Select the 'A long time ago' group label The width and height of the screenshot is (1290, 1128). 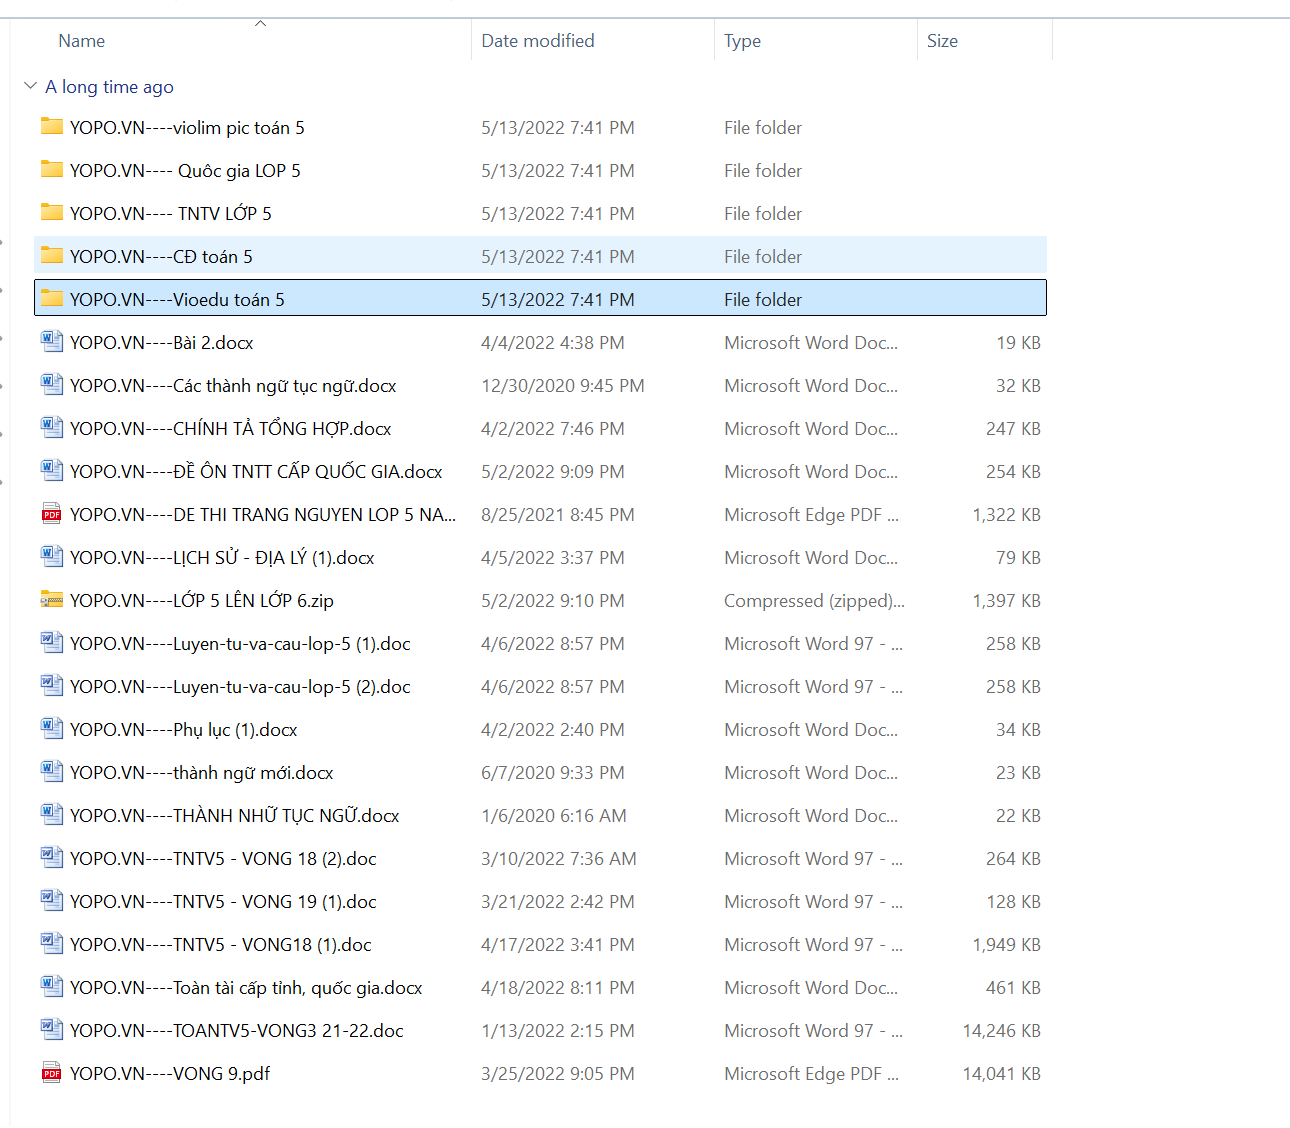coord(109,87)
